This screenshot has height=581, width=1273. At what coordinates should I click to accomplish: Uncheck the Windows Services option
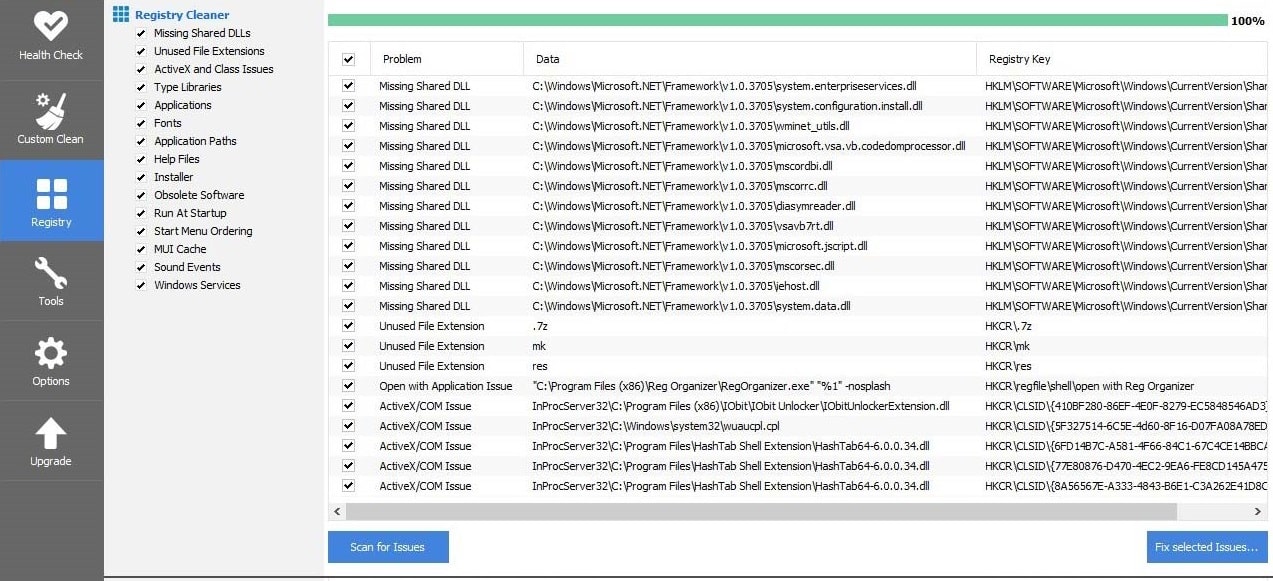[x=143, y=285]
